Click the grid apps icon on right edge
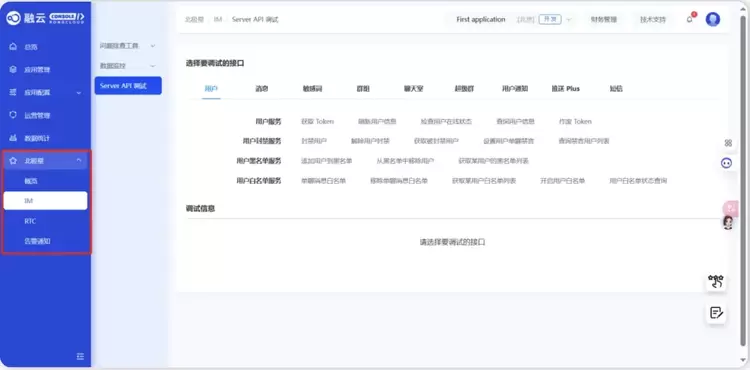Image resolution: width=750 pixels, height=370 pixels. 728,143
